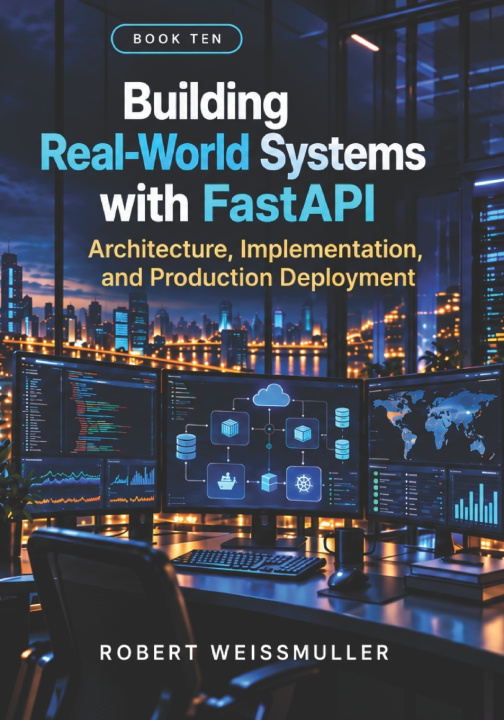Select the word "Building" in the title
504x720 pixels.
206,104
